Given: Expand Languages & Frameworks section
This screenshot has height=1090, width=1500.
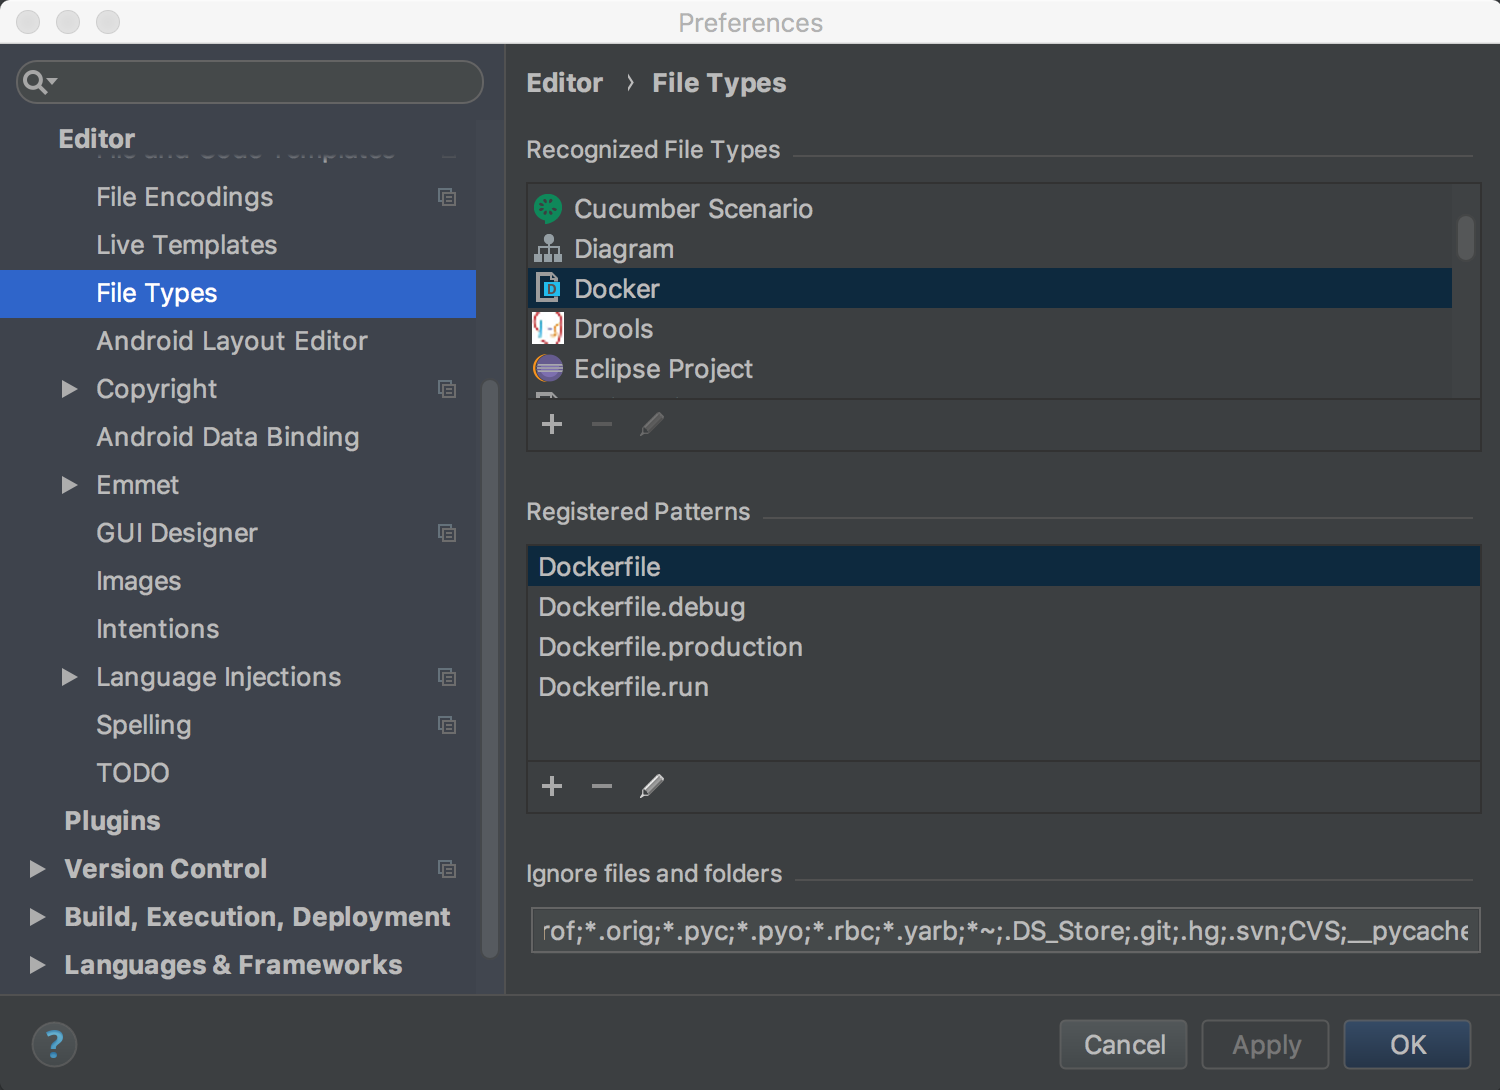Looking at the screenshot, I should click(x=37, y=965).
